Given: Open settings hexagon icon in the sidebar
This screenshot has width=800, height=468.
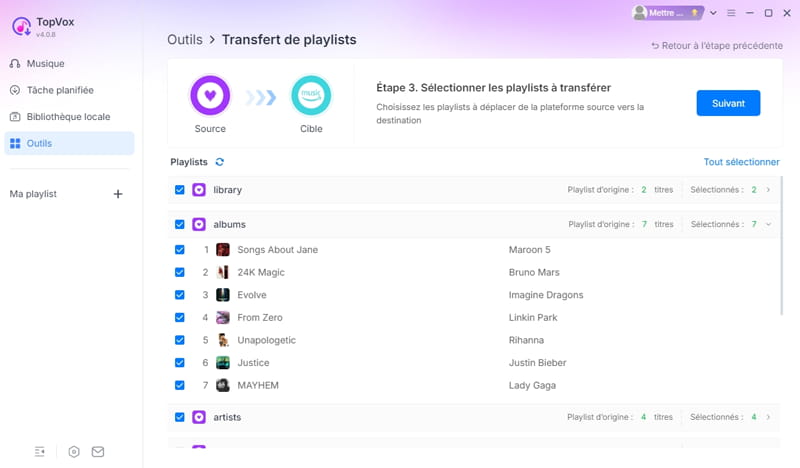Looking at the screenshot, I should click(74, 452).
